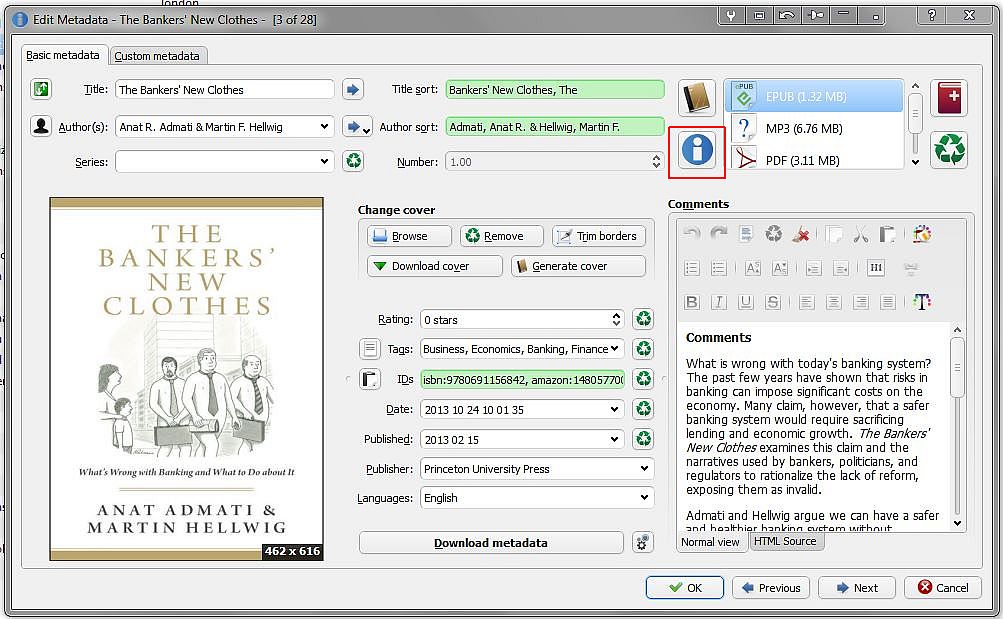Expand the Series dropdown
Image resolution: width=1003 pixels, height=619 pixels.
tap(324, 161)
